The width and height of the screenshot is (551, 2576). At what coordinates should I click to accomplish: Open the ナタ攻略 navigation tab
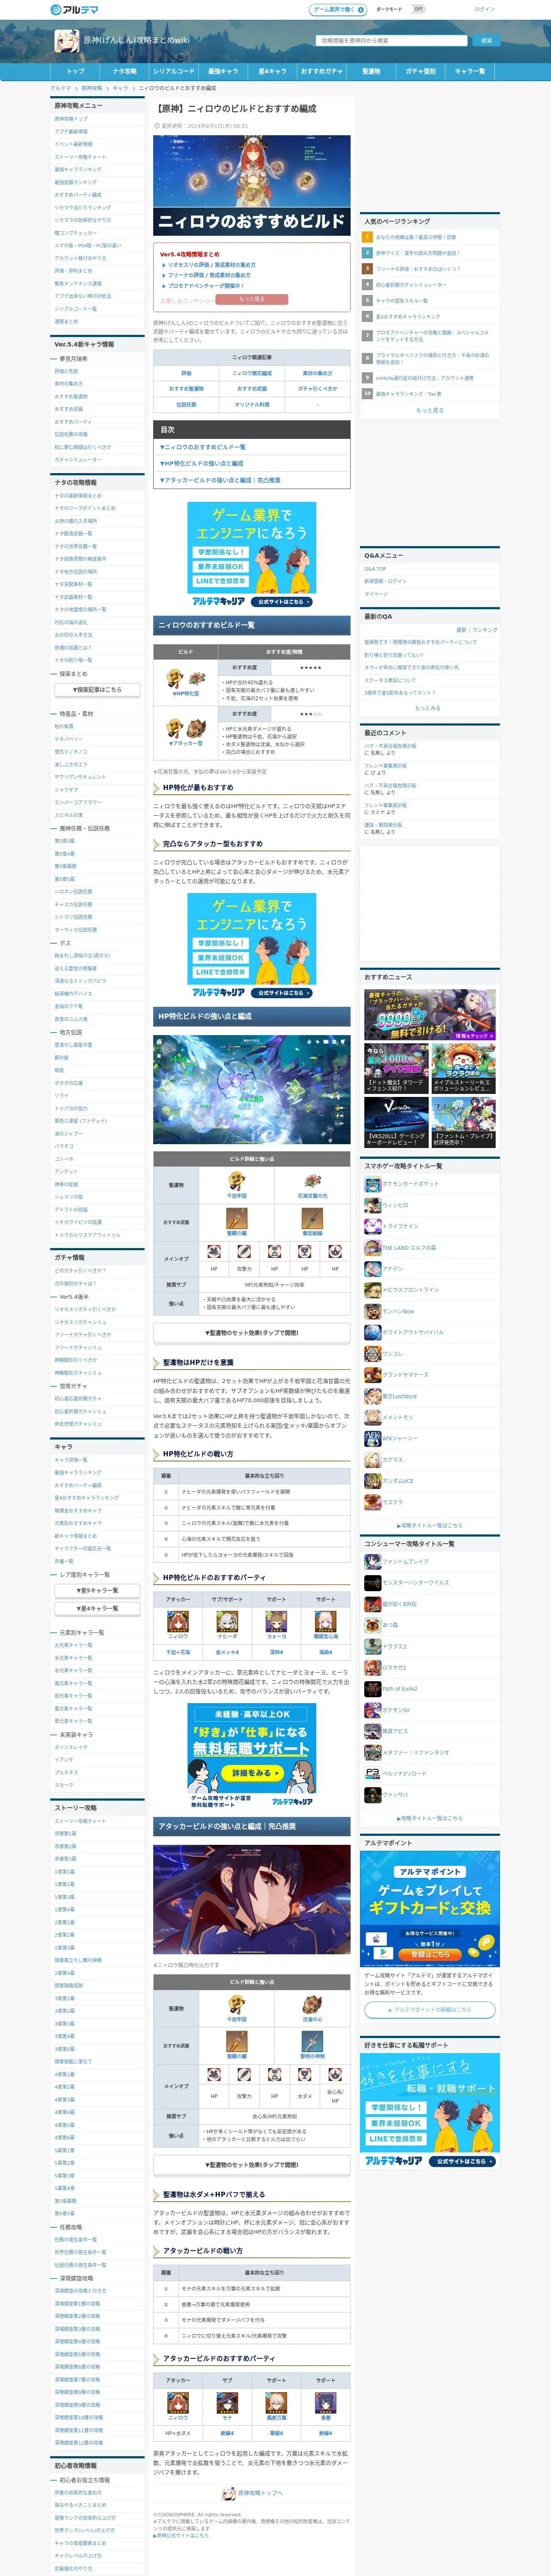coord(125,72)
